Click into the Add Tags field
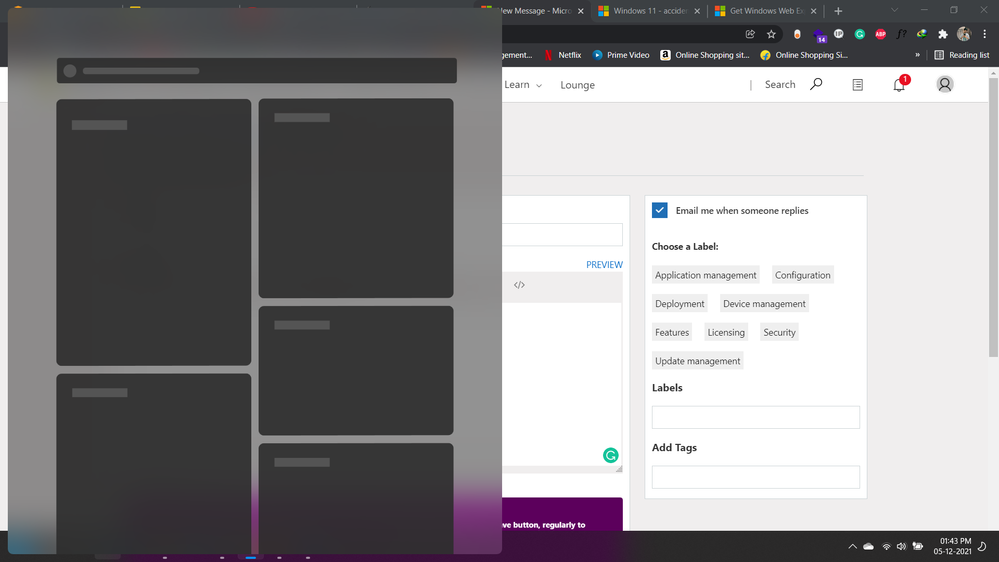The image size is (999, 562). [x=756, y=477]
